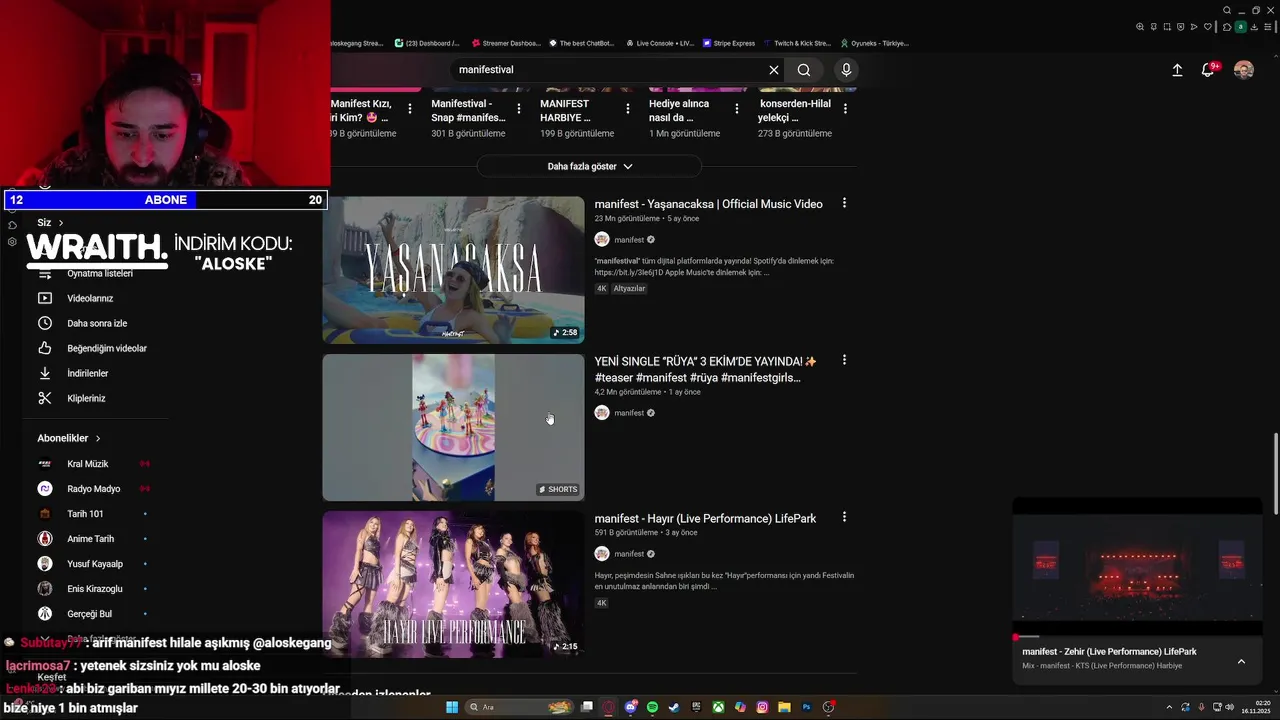Viewport: 1280px width, 720px height.
Task: Open browser easy setup menu icon
Action: tap(1267, 27)
